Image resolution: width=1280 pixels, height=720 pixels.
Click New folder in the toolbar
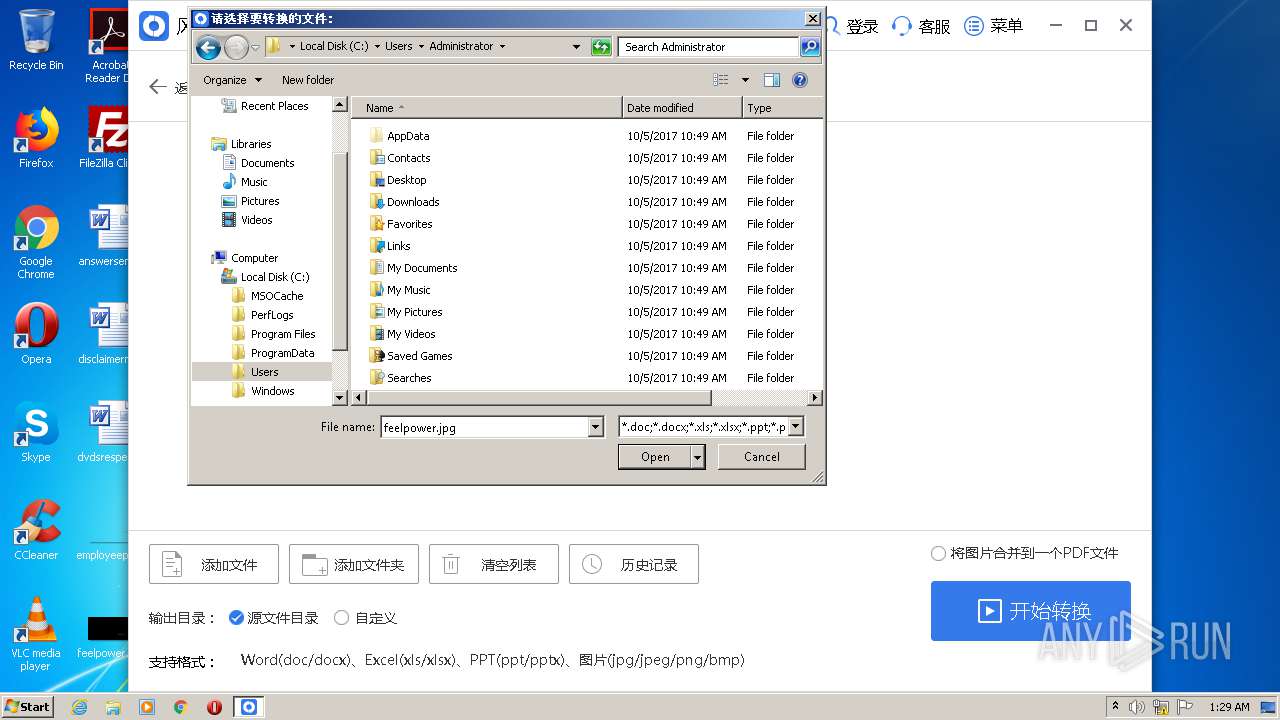[308, 80]
